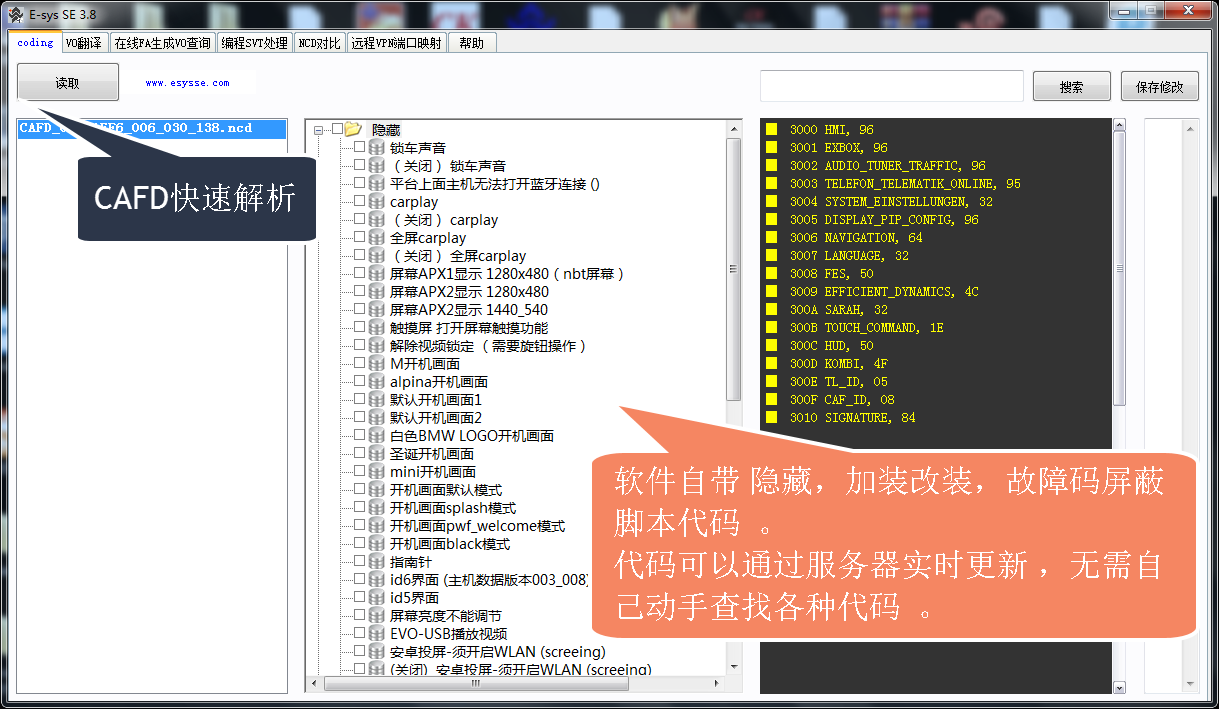Screen dimensions: 1219x709
Task: Click the 读取 button
Action: click(68, 83)
